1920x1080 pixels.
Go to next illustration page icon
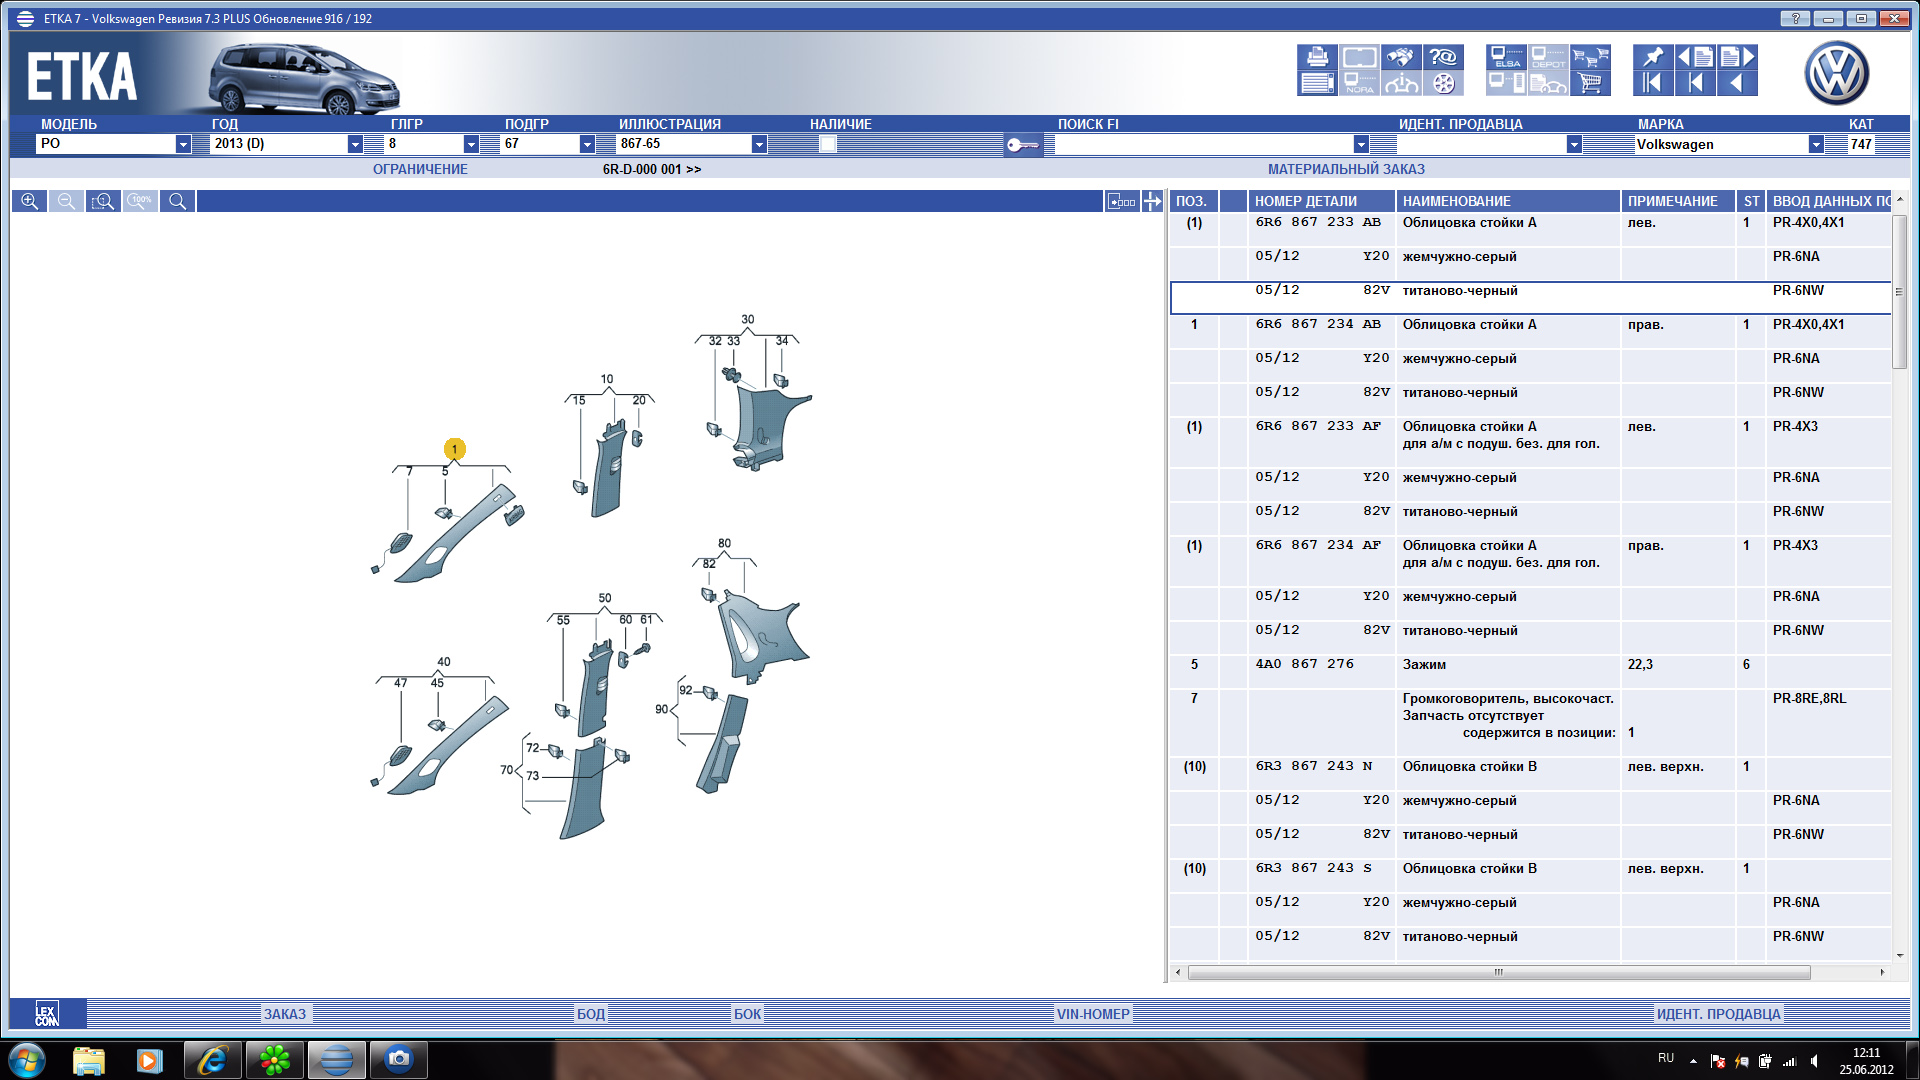click(x=1738, y=58)
